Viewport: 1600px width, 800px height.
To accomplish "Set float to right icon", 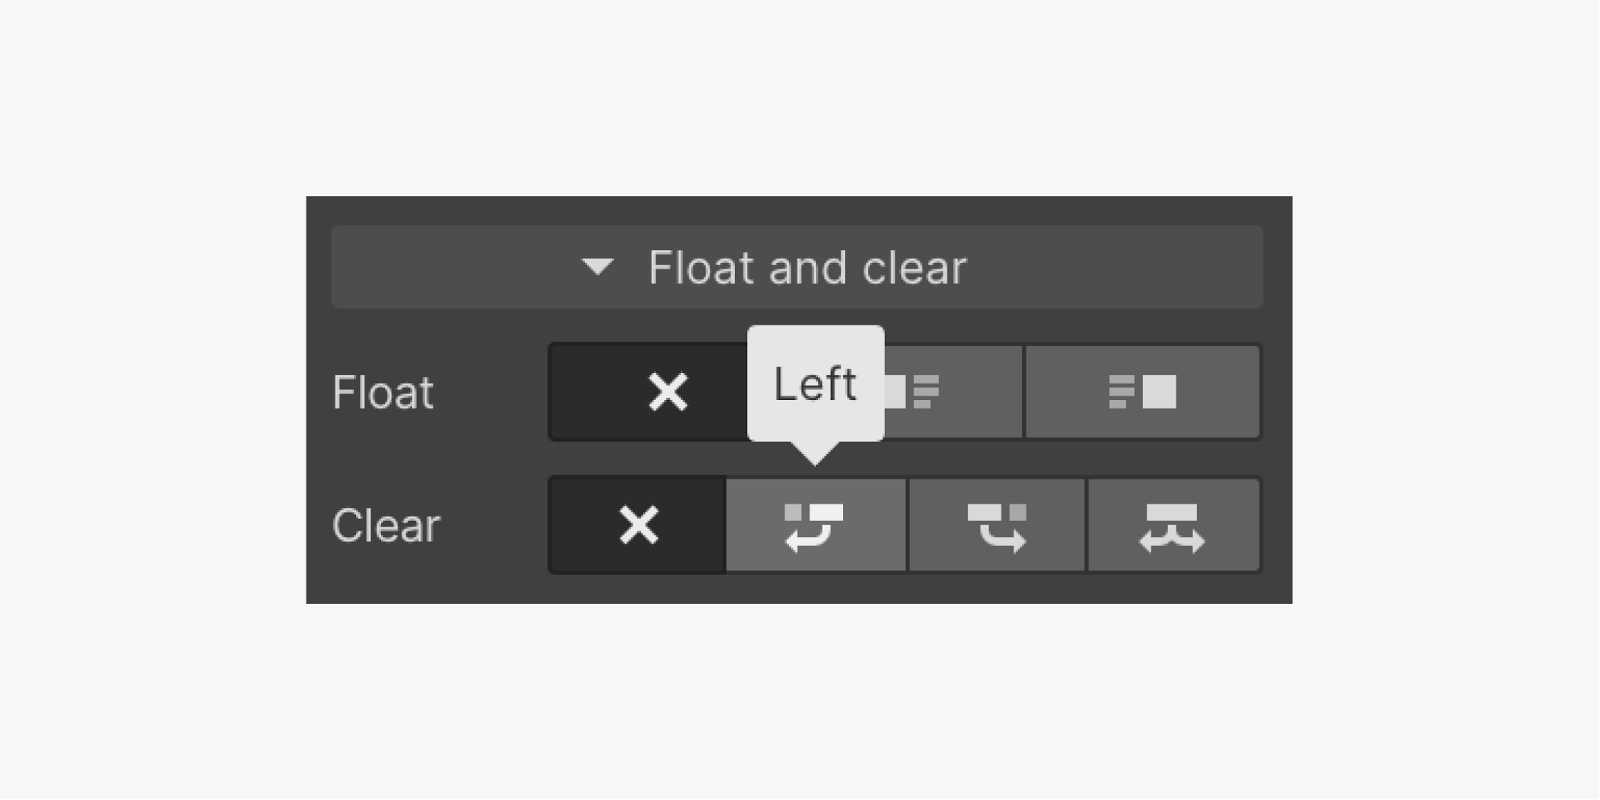I will [1142, 392].
